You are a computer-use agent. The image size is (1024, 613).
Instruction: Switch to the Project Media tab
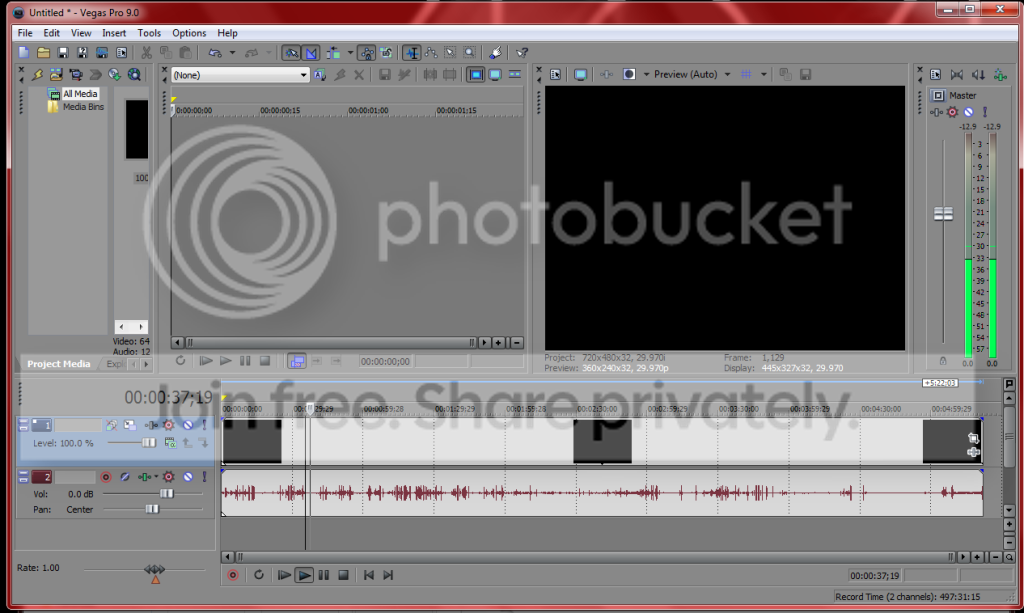(59, 364)
